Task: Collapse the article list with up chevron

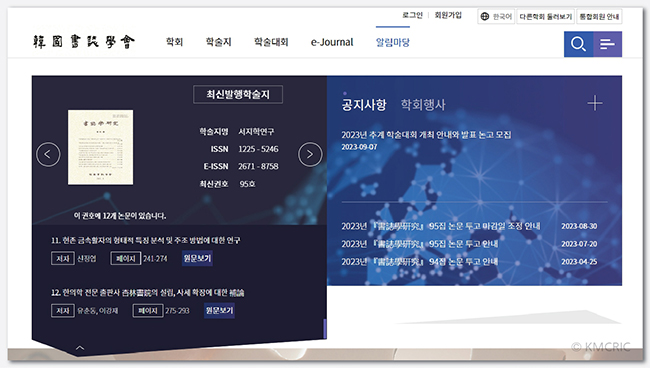Action: [x=80, y=348]
